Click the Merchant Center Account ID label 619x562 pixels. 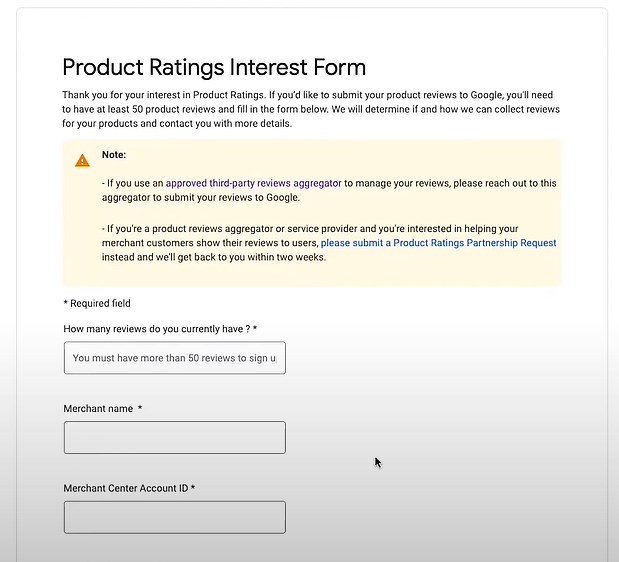(129, 488)
